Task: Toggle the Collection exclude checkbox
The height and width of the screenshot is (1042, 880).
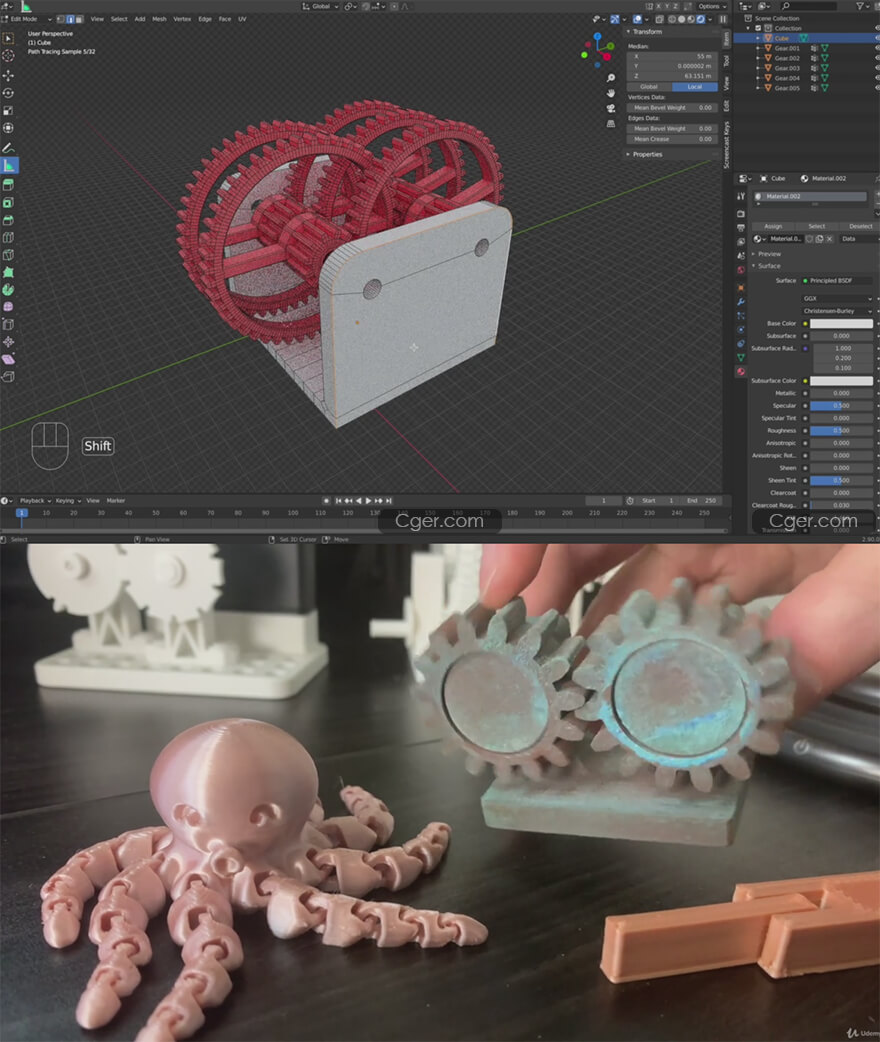Action: 758,29
